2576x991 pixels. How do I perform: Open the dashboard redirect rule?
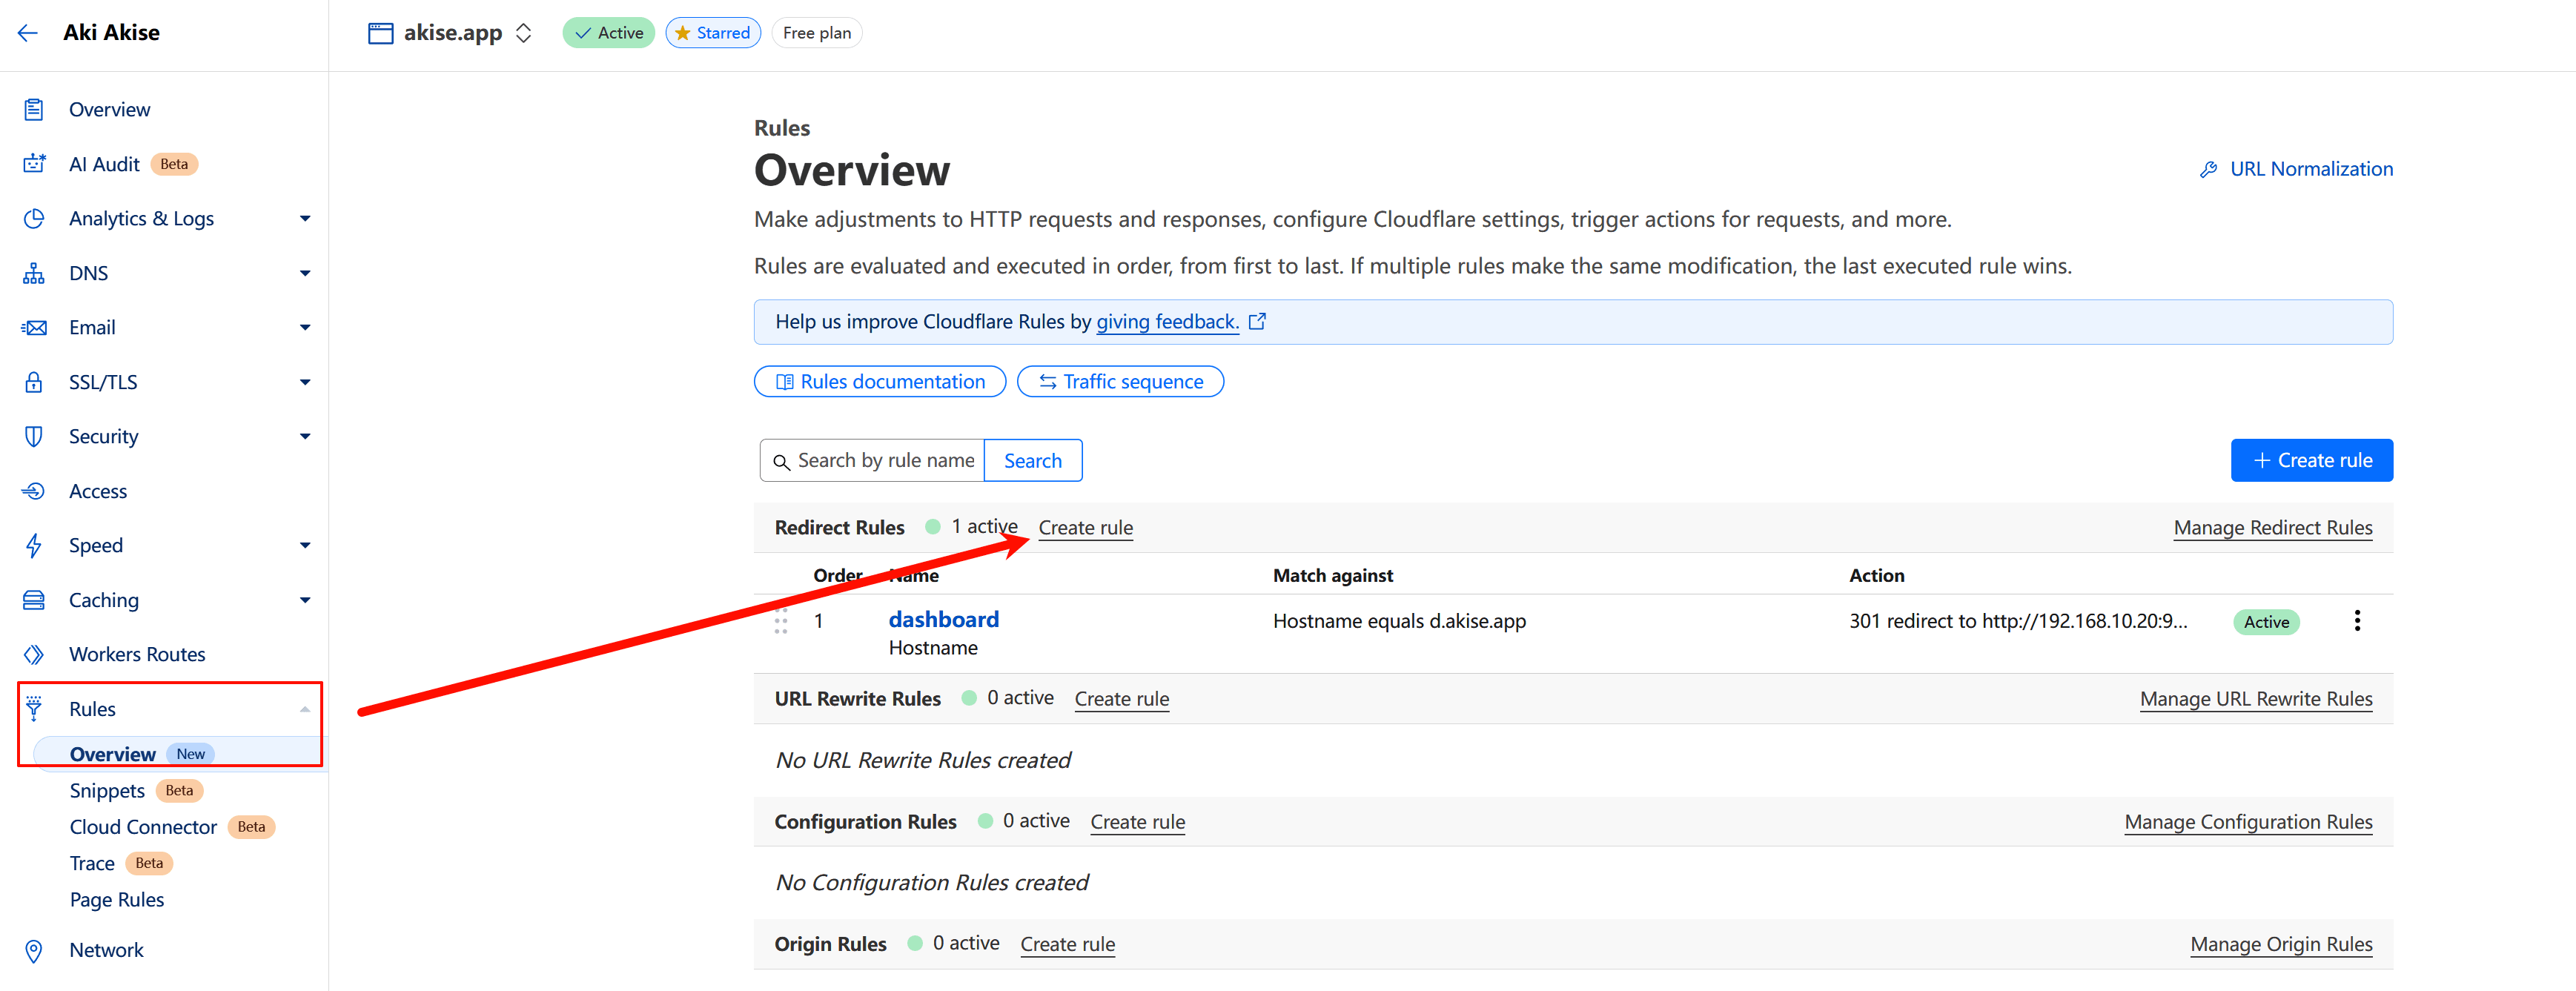pyautogui.click(x=943, y=620)
